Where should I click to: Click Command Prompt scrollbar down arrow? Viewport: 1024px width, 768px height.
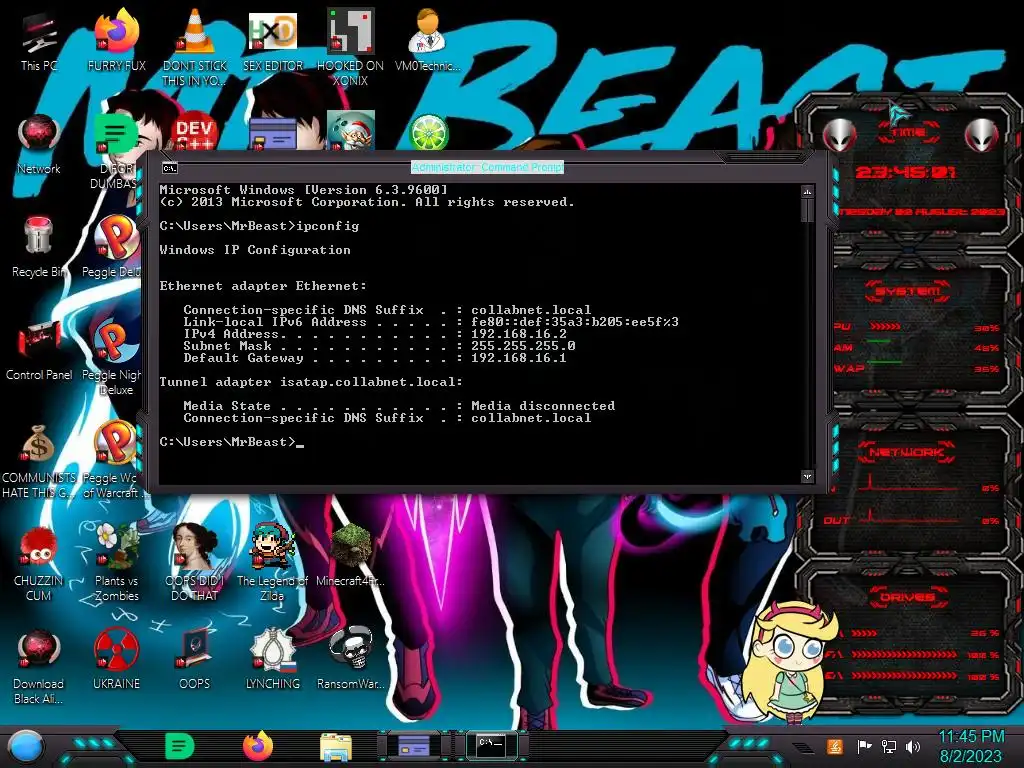(807, 477)
